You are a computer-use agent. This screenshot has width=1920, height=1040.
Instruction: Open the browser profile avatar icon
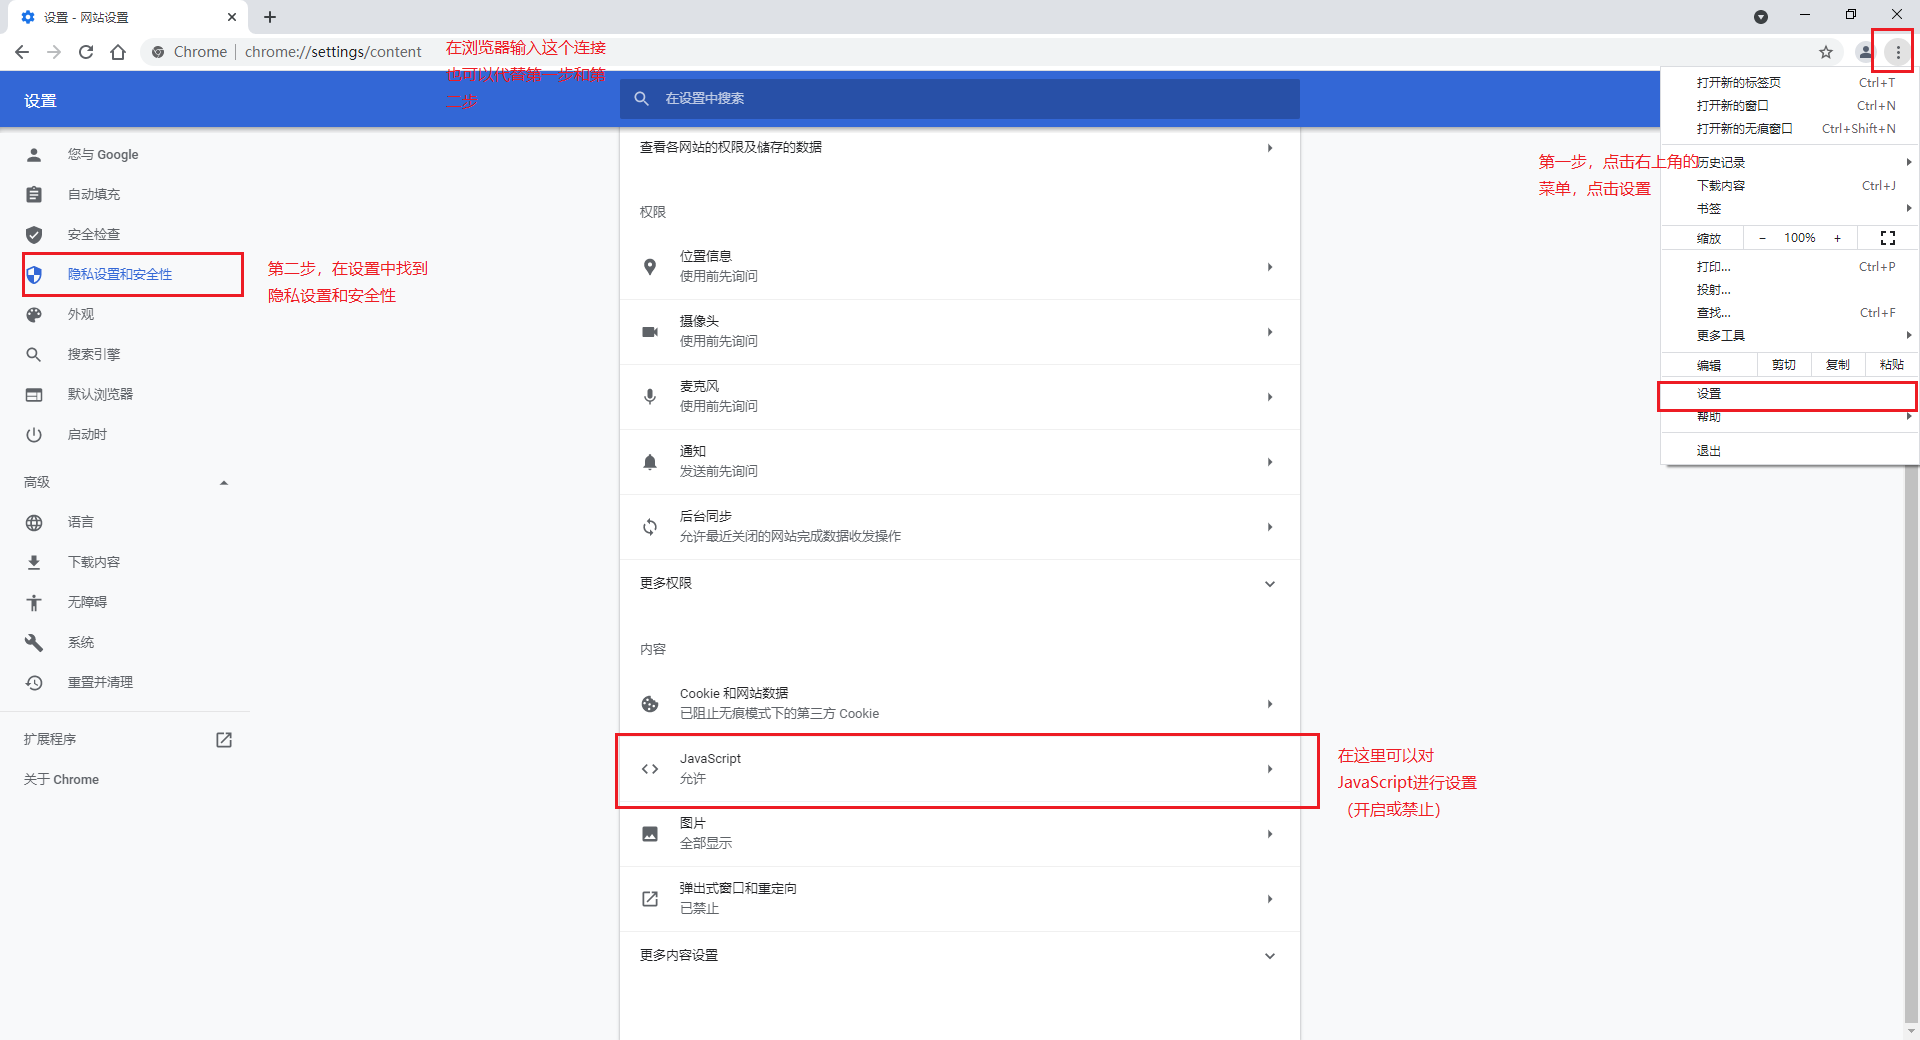click(1865, 52)
